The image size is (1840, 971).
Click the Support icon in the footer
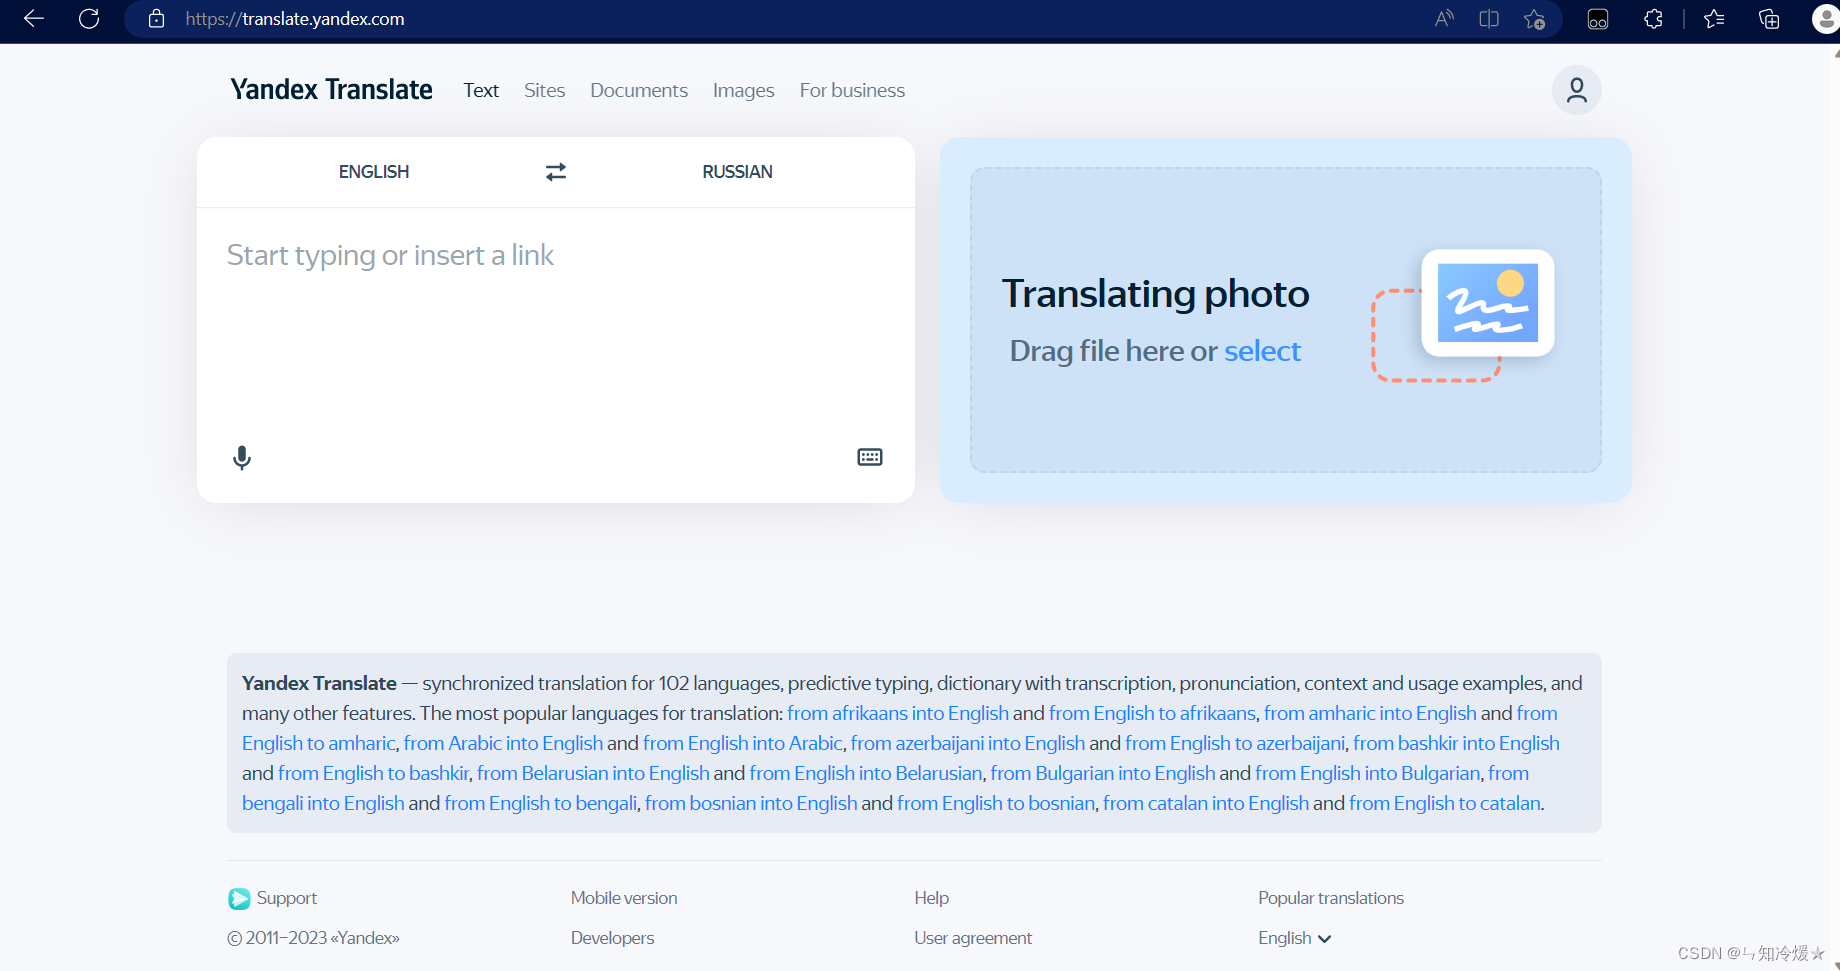pos(239,899)
